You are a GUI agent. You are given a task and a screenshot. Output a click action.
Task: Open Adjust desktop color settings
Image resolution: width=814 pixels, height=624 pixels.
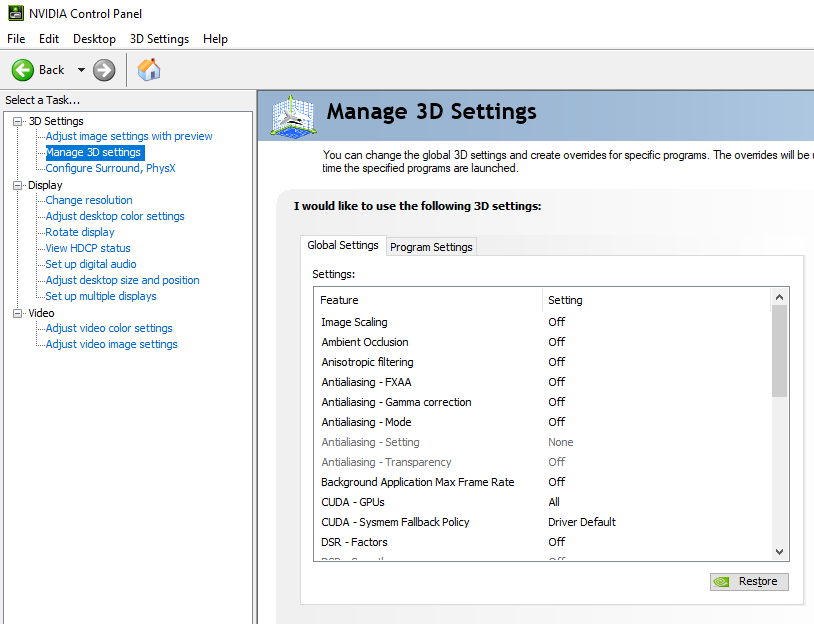[115, 216]
